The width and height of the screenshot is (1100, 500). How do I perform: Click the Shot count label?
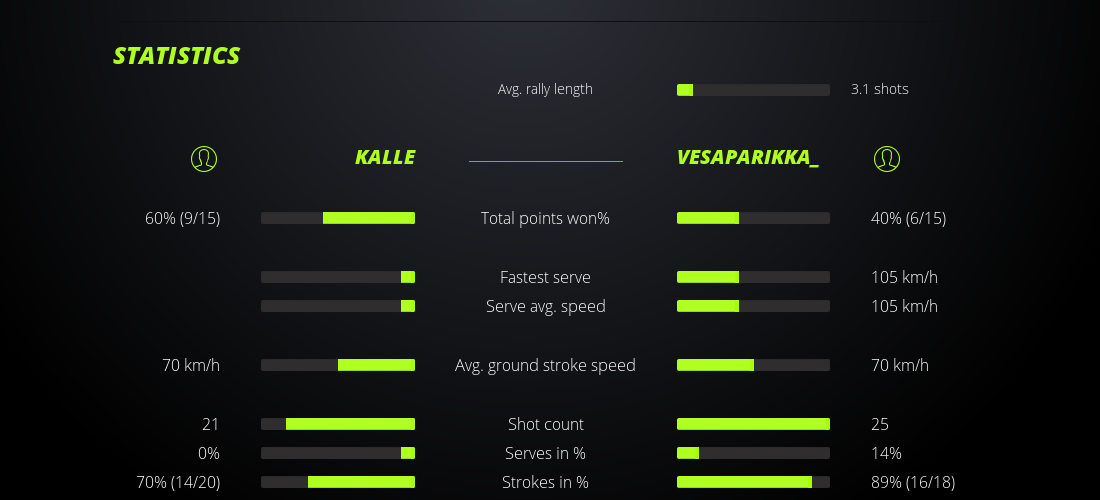(x=545, y=424)
